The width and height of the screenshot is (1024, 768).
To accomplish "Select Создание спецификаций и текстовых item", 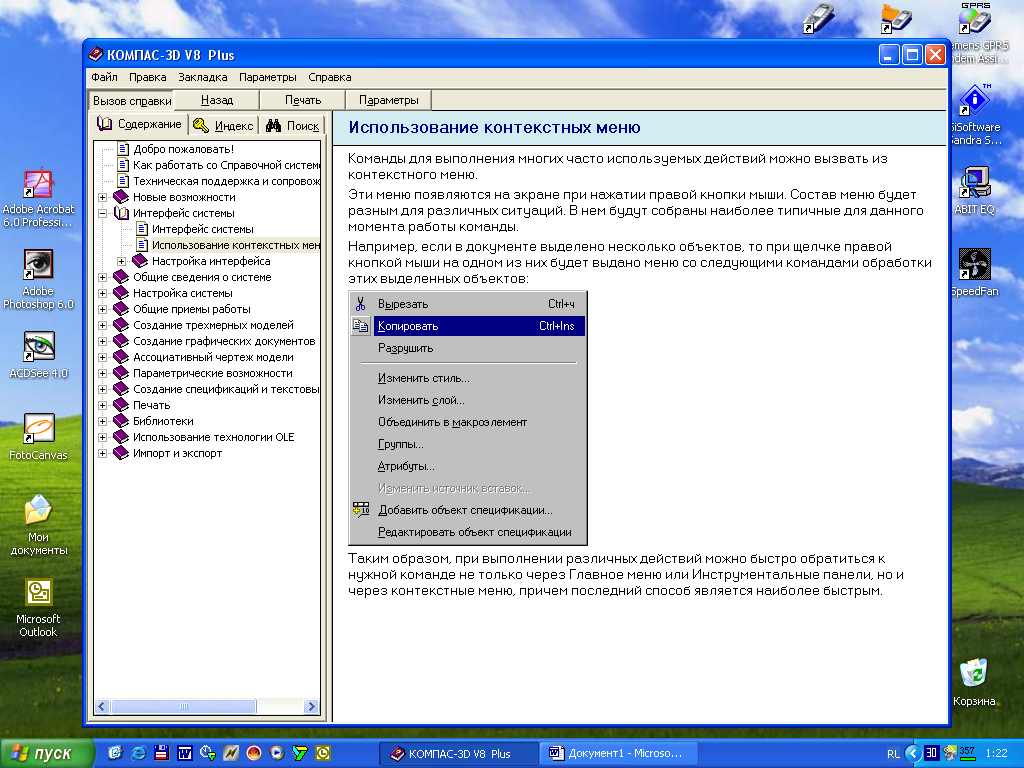I will (x=226, y=389).
